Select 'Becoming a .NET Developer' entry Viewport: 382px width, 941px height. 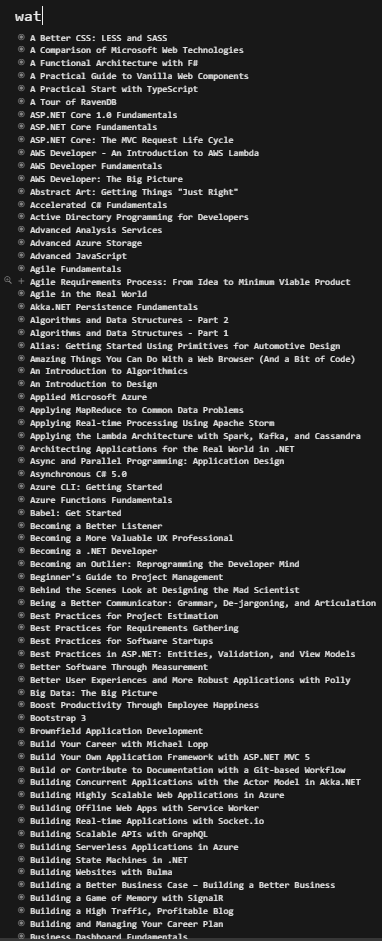click(94, 551)
